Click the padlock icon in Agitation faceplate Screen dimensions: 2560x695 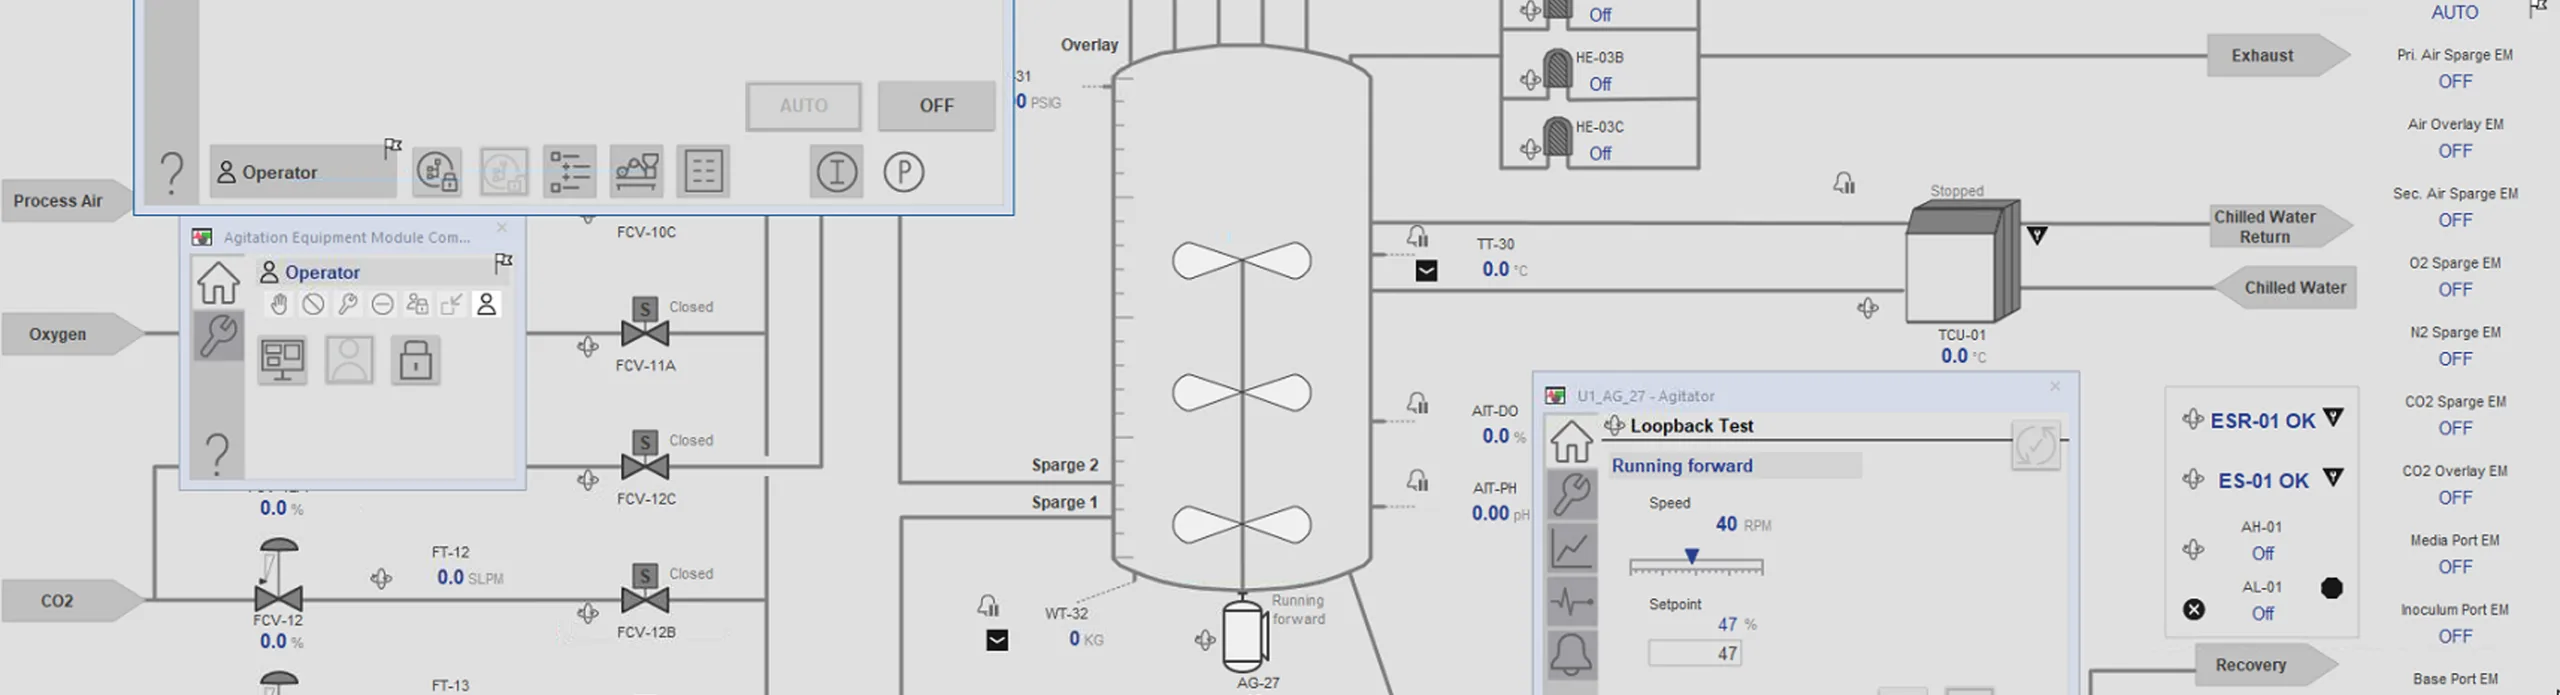(415, 360)
